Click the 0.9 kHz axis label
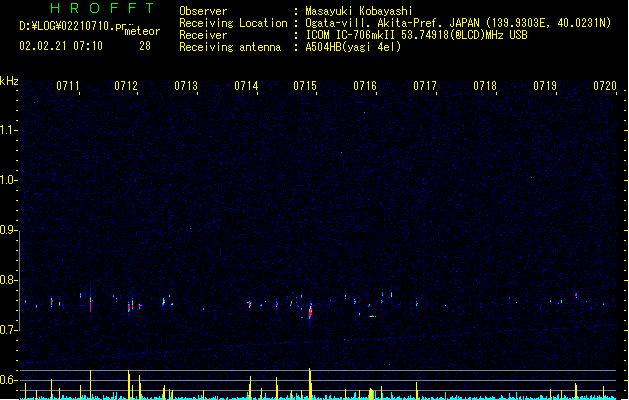 8,230
